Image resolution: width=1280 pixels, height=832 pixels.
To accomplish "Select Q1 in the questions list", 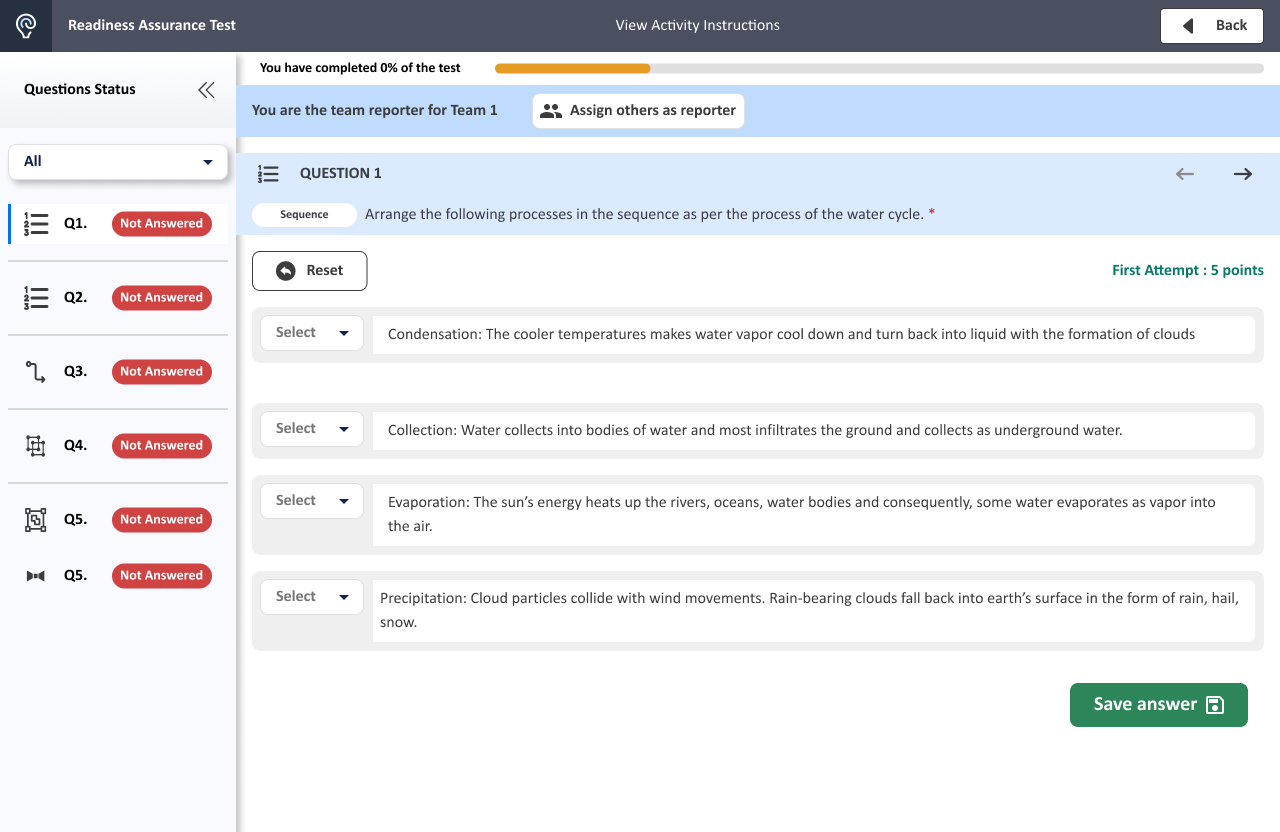I will (76, 224).
